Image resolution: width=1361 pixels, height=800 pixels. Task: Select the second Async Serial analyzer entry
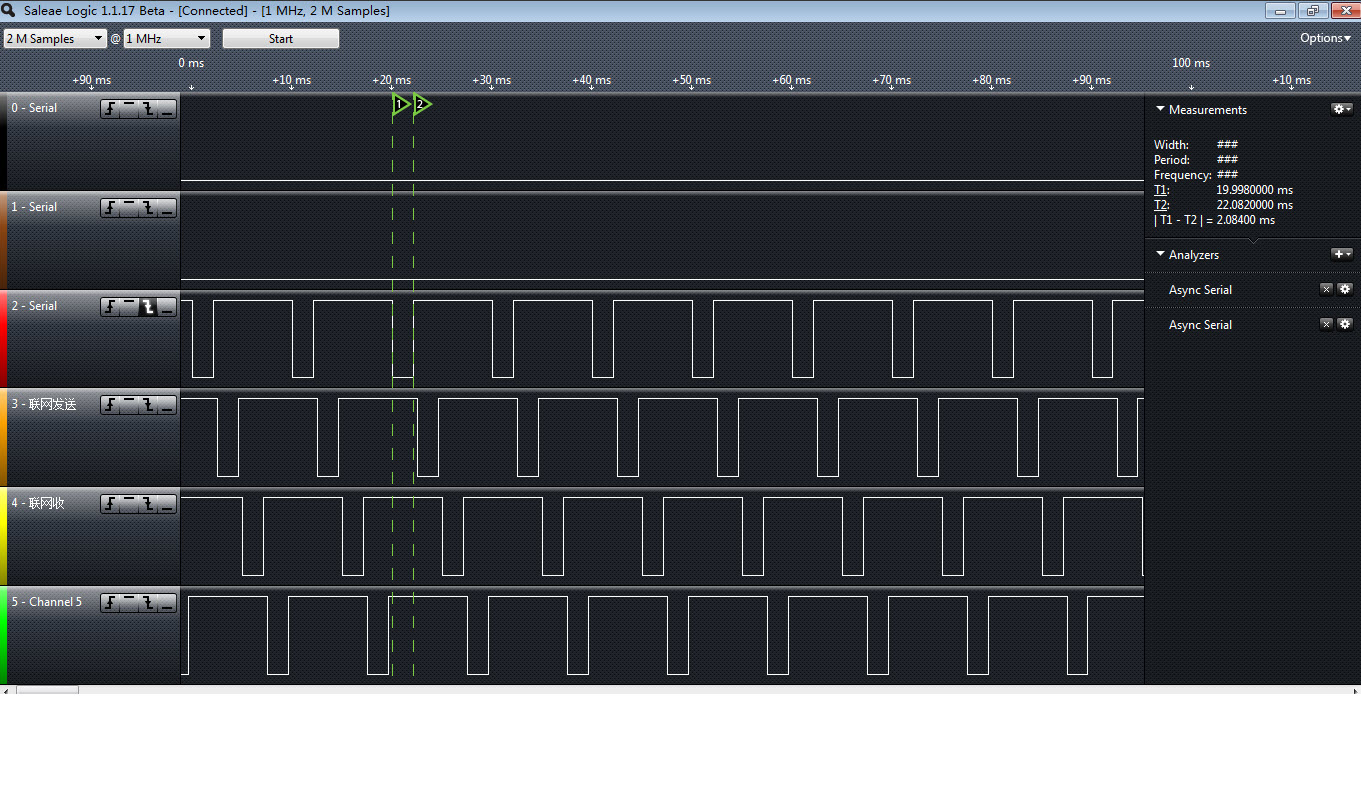pyautogui.click(x=1200, y=325)
